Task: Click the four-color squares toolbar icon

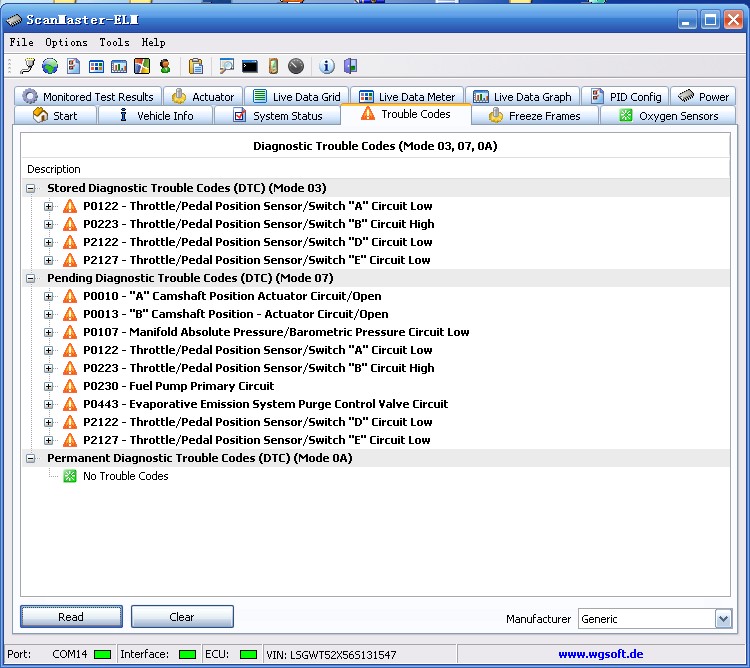Action: [142, 66]
